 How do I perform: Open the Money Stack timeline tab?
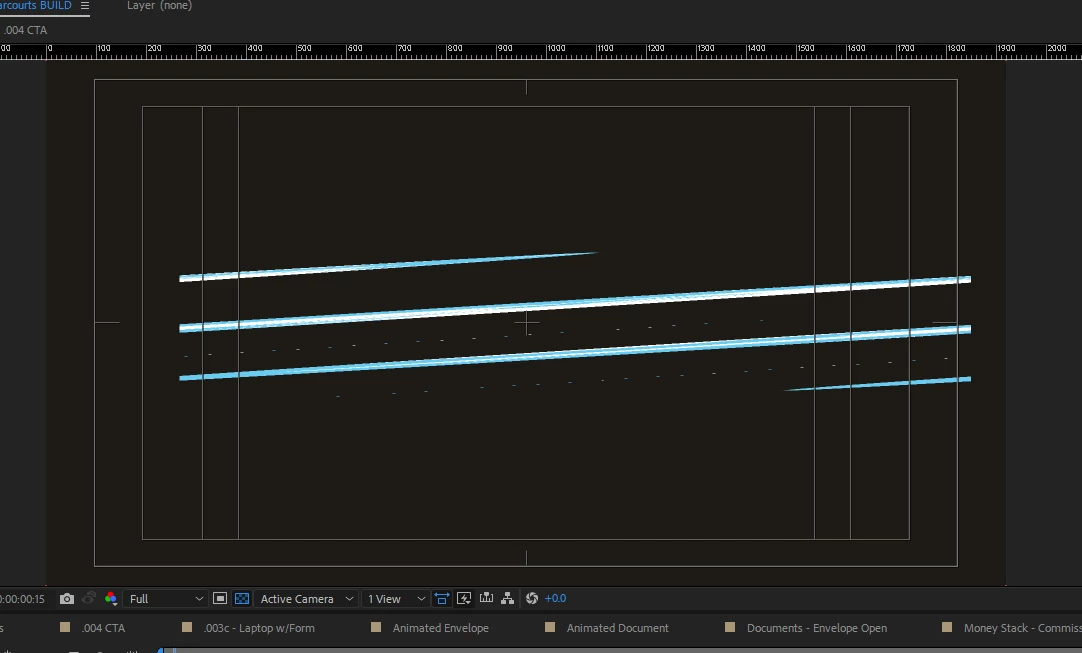(1023, 628)
